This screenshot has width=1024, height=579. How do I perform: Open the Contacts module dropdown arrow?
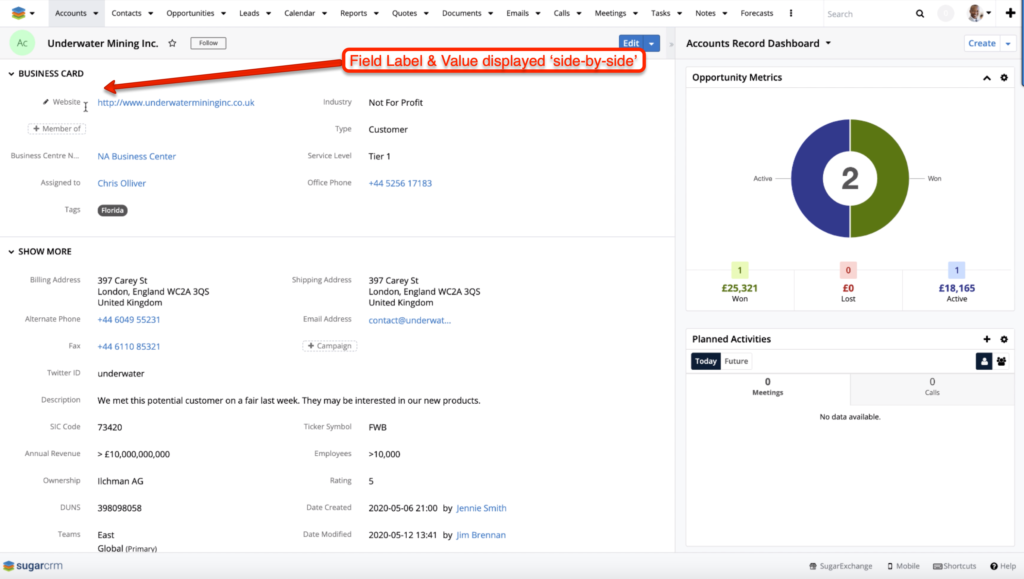pyautogui.click(x=150, y=14)
